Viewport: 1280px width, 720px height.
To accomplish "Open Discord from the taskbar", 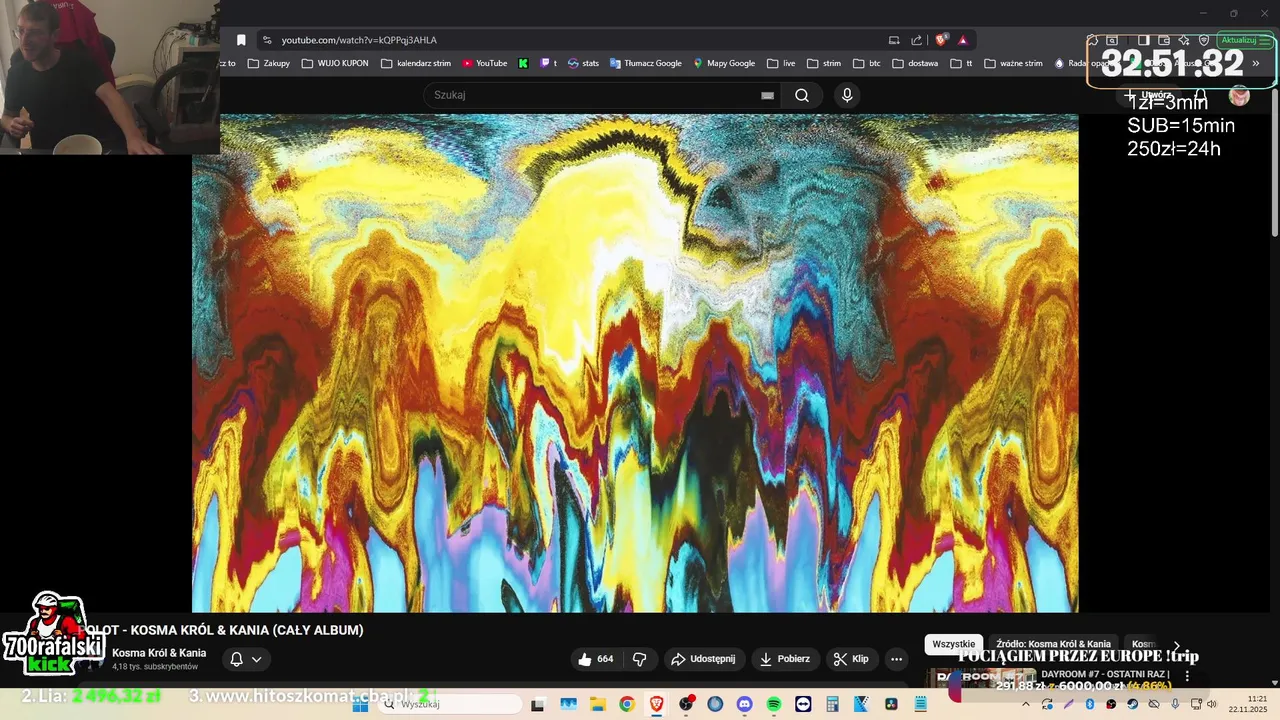I will [x=744, y=704].
